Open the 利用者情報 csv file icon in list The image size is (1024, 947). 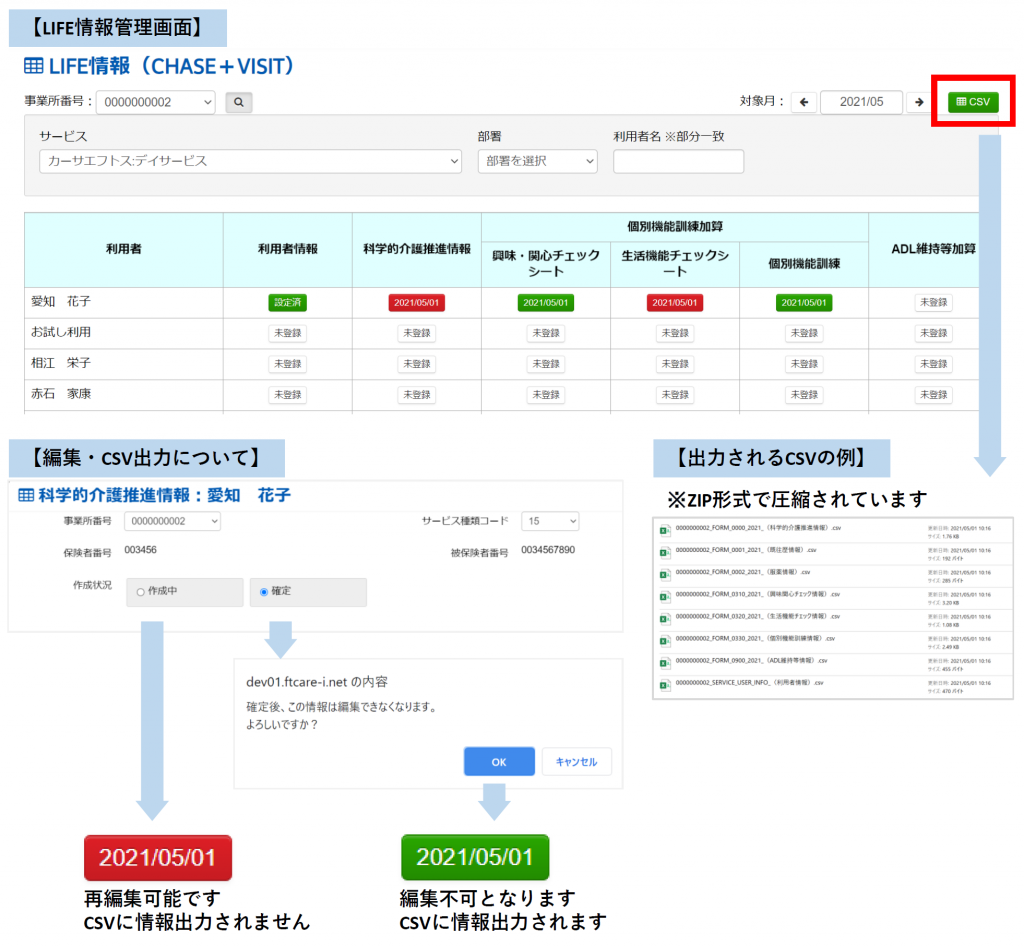click(x=665, y=686)
